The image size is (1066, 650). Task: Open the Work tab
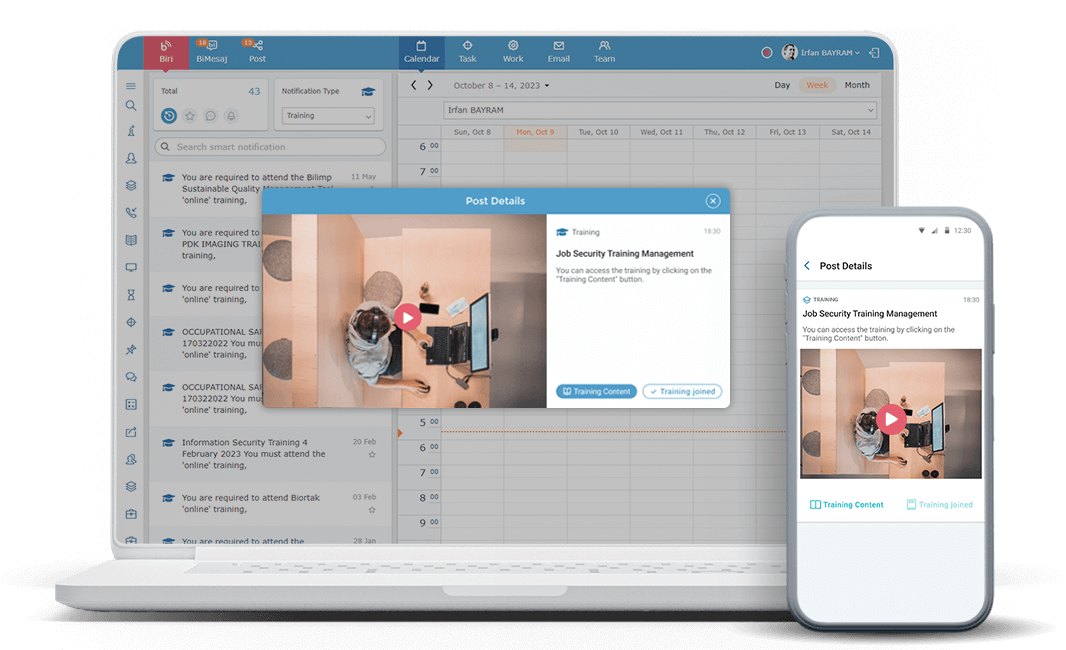(x=513, y=52)
